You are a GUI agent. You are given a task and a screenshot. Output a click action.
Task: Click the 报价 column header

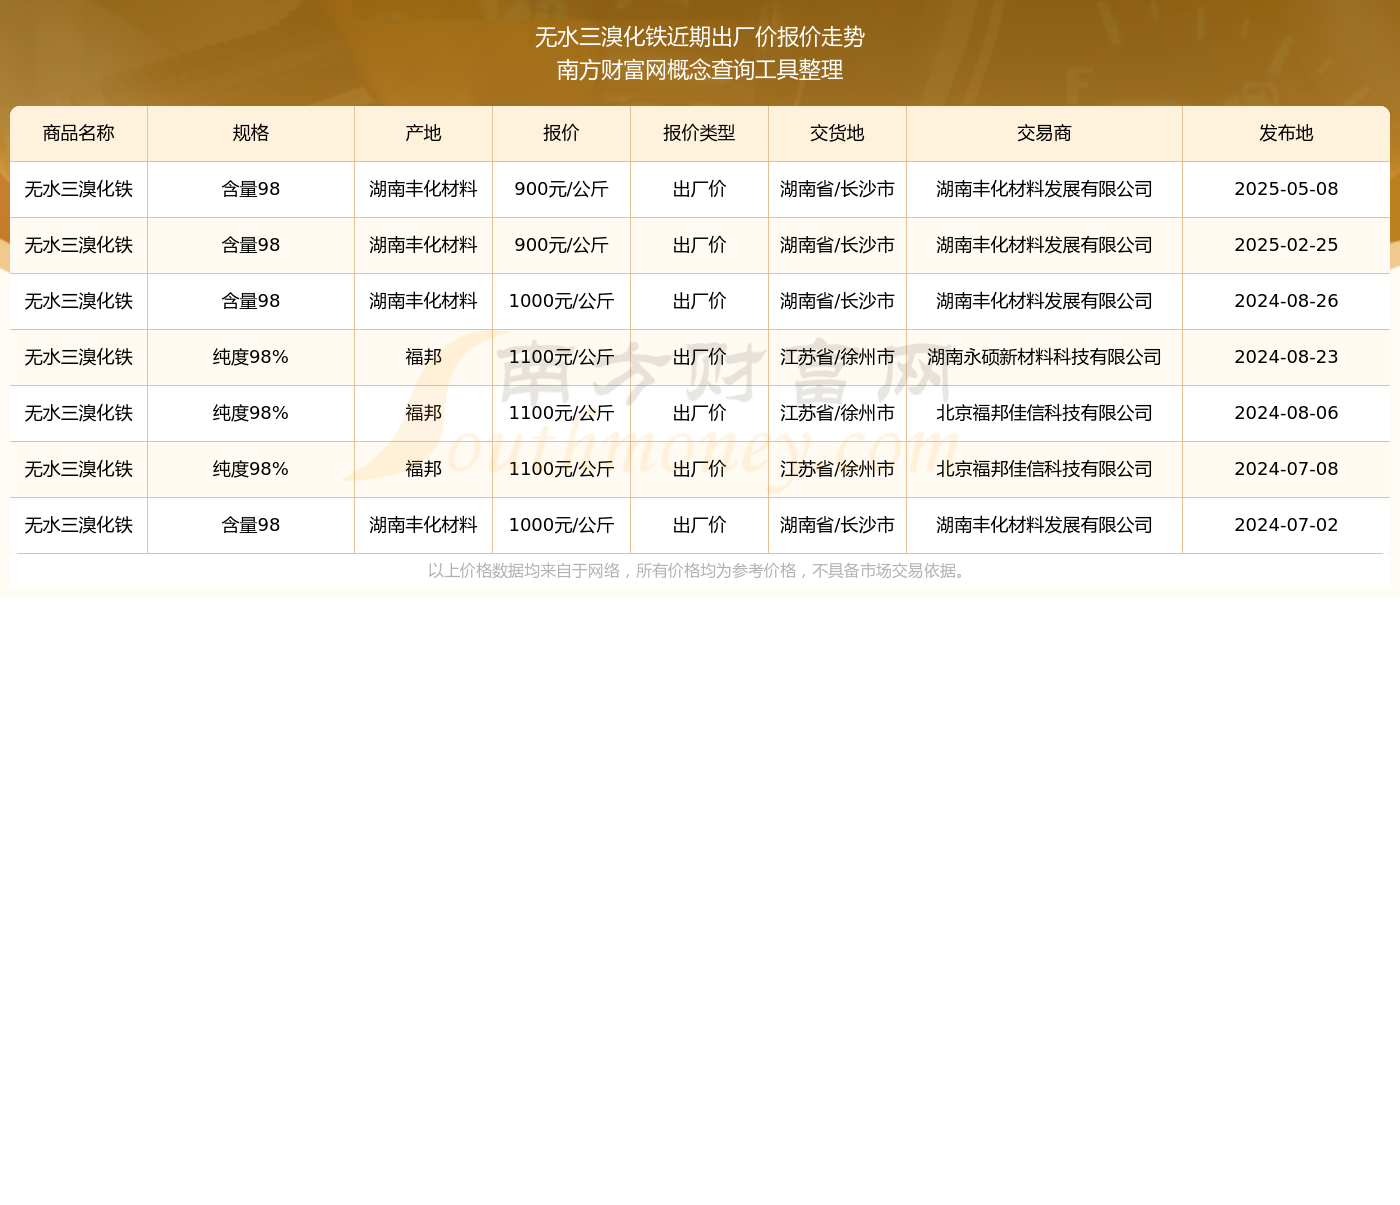(x=561, y=133)
